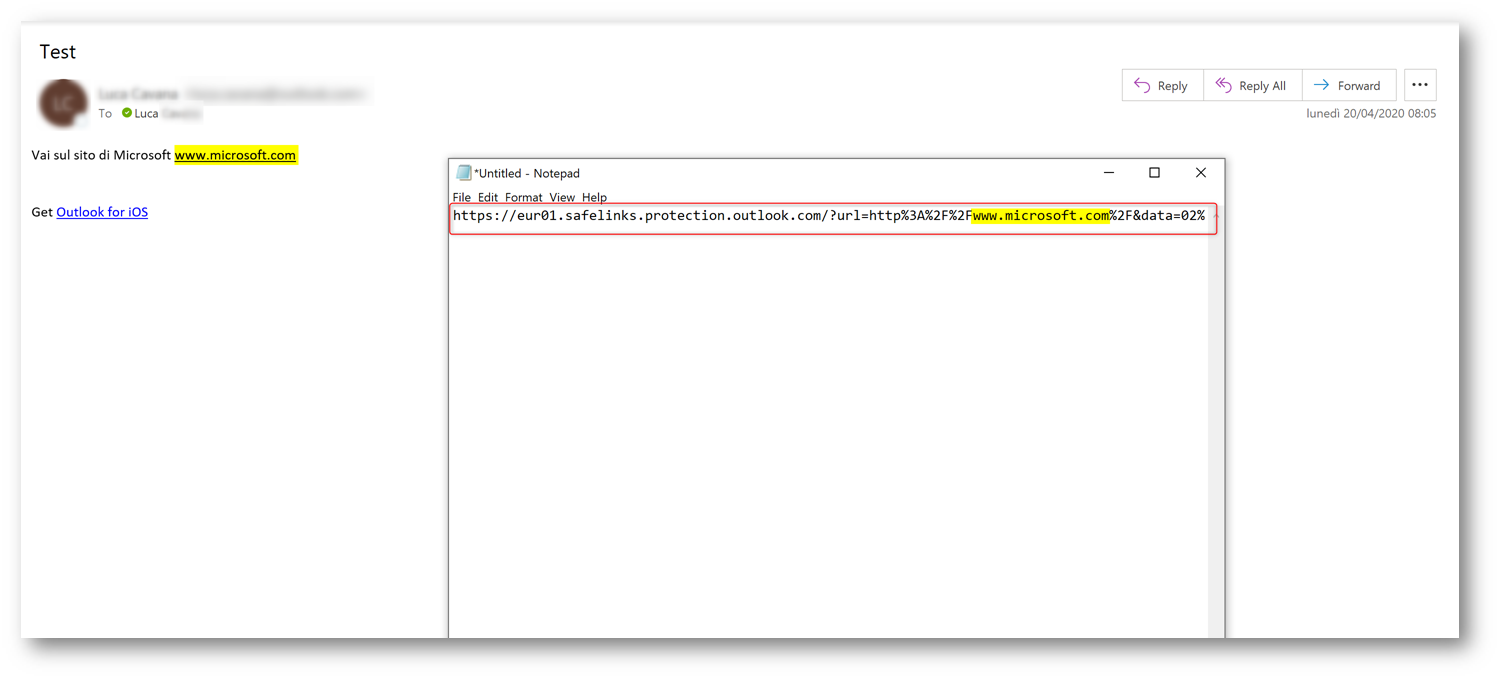Open the Notepad View menu
The width and height of the screenshot is (1501, 680).
(562, 197)
